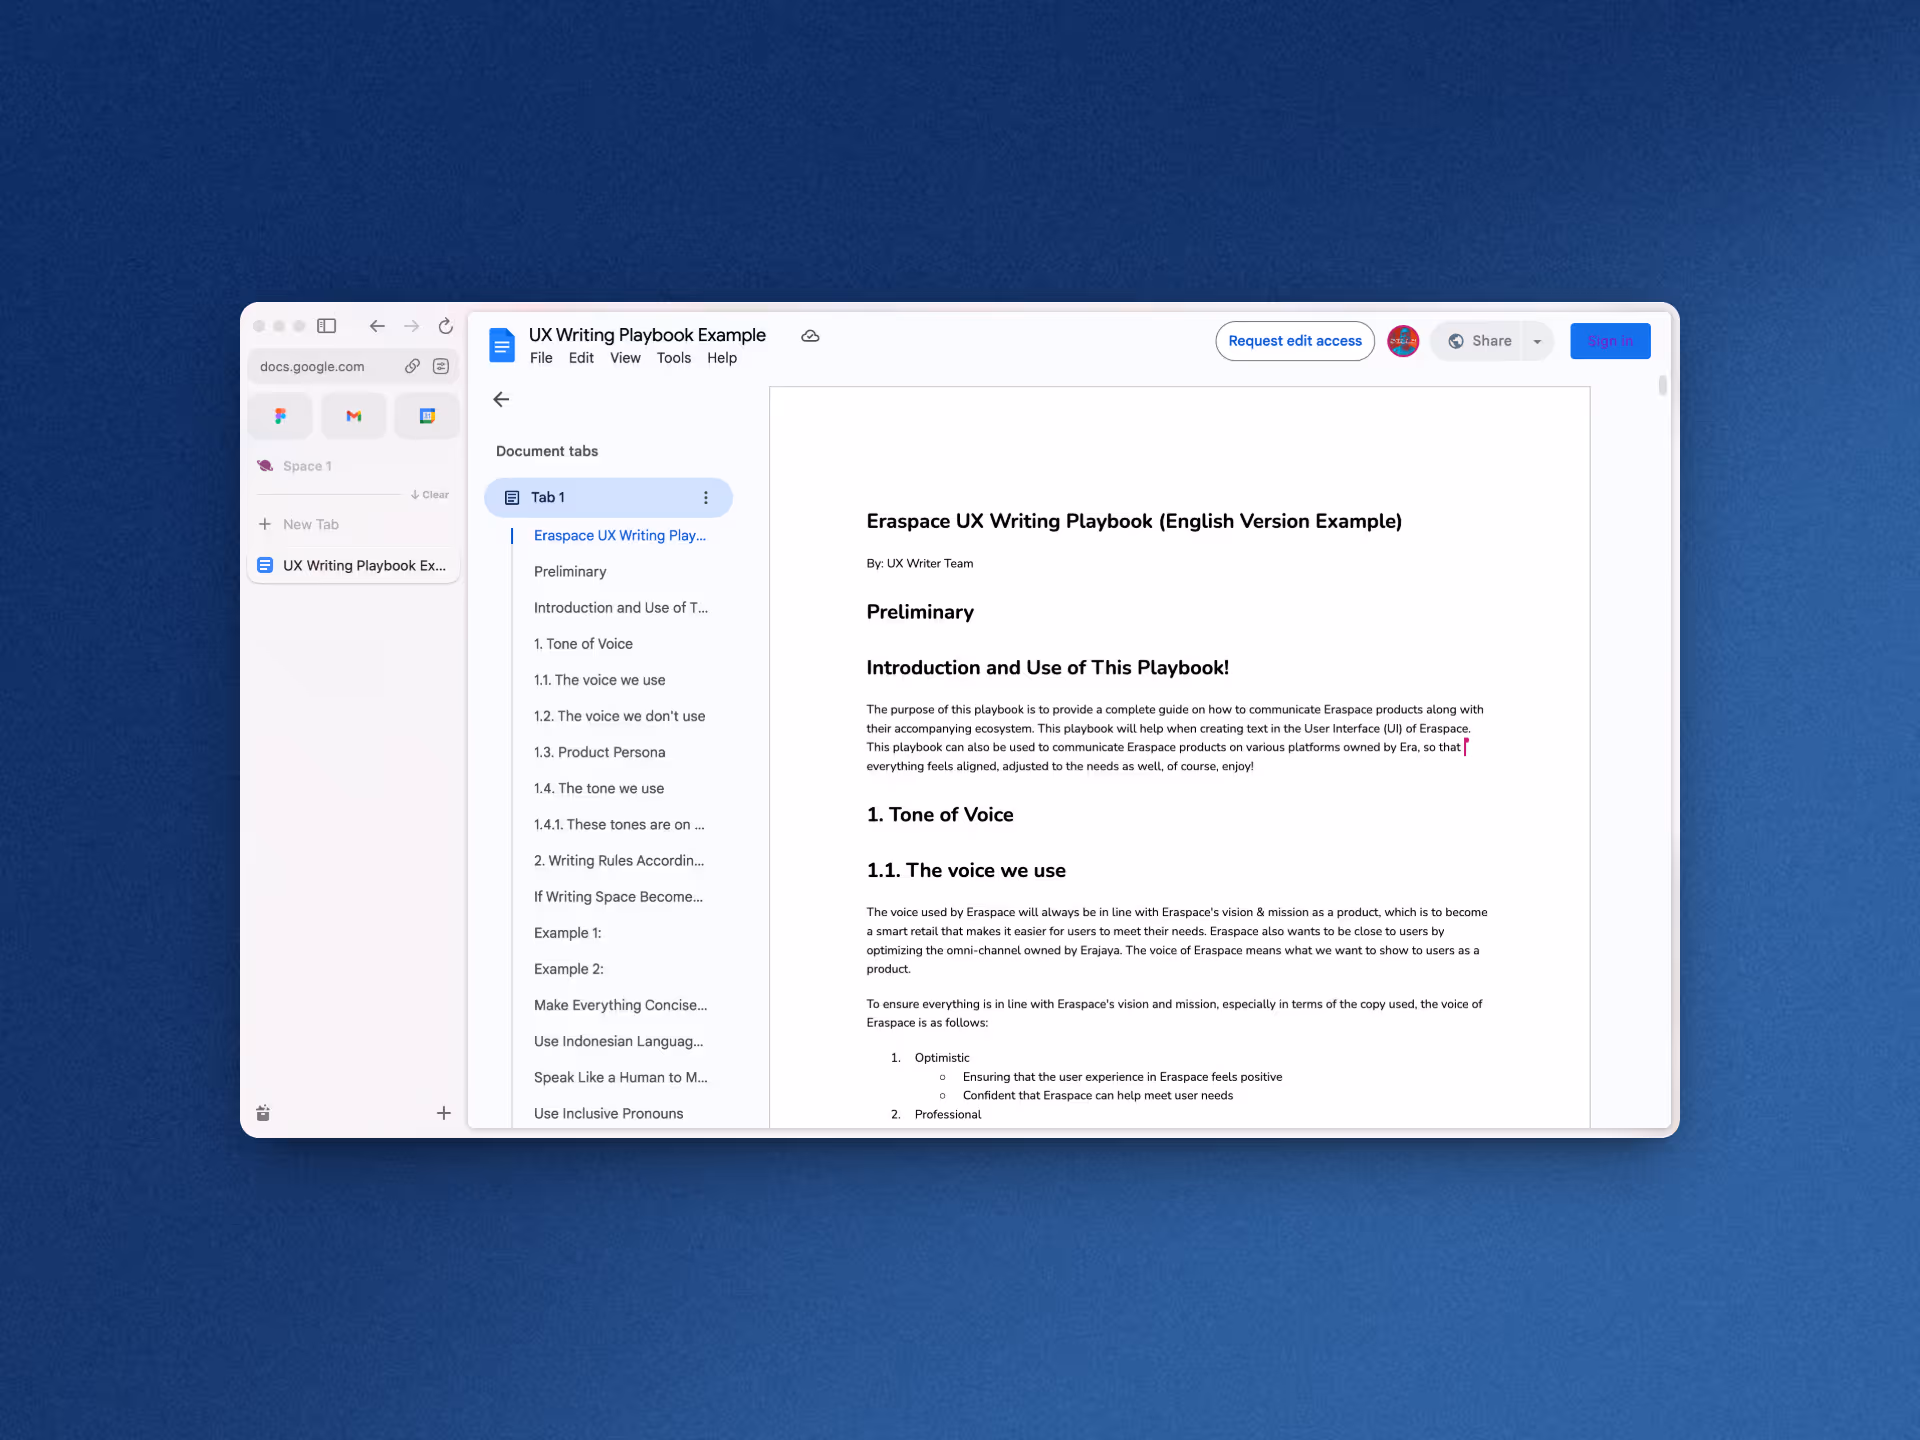Viewport: 1920px width, 1440px height.
Task: Jump to 1.1. The voice we use outline item
Action: [x=599, y=680]
